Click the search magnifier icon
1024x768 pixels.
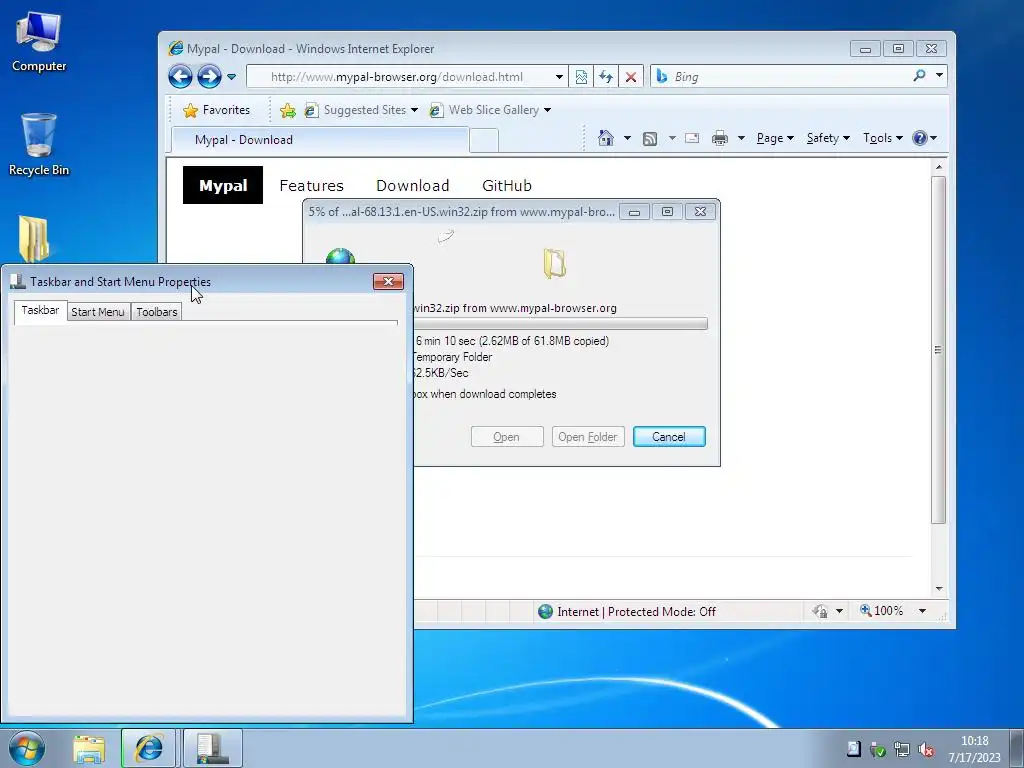(x=920, y=76)
